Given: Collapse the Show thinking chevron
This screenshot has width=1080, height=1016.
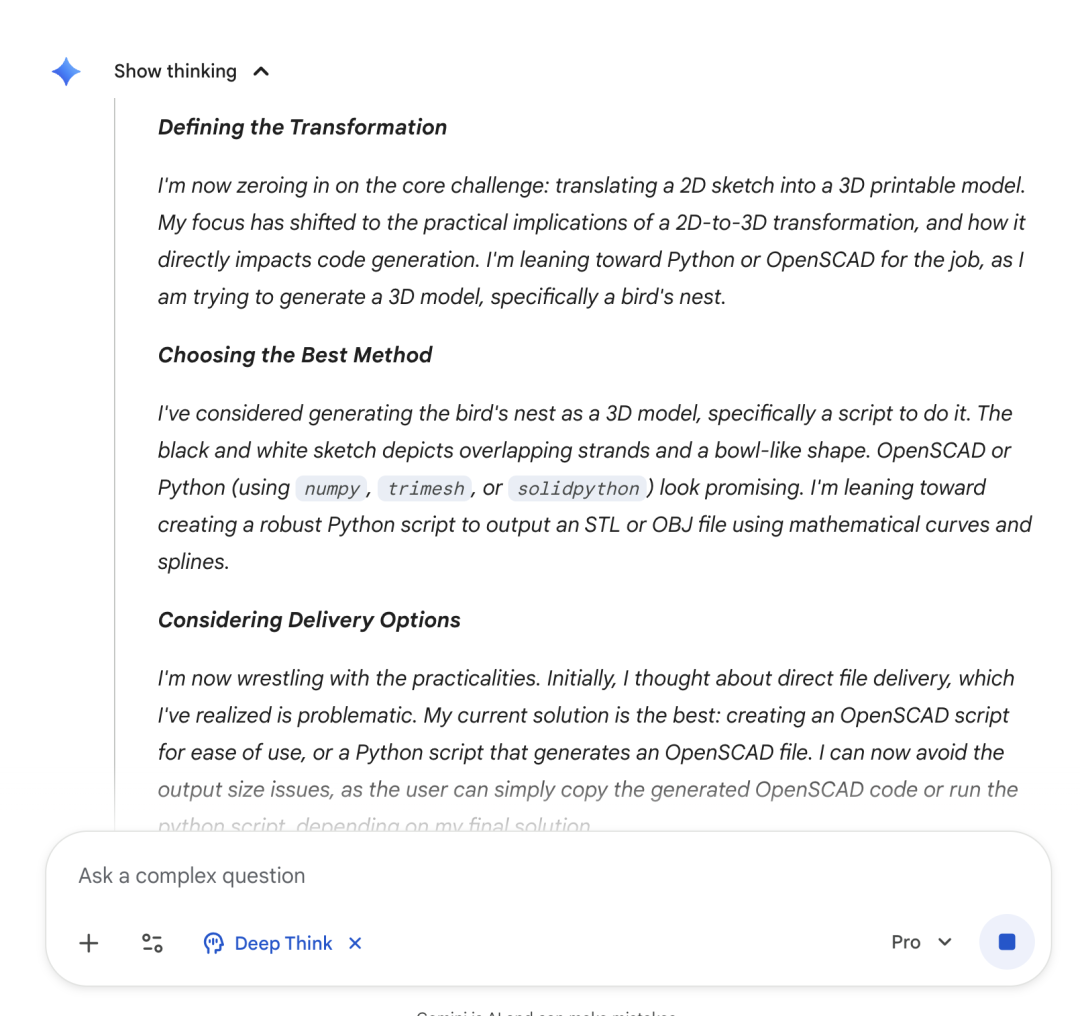Looking at the screenshot, I should [261, 72].
